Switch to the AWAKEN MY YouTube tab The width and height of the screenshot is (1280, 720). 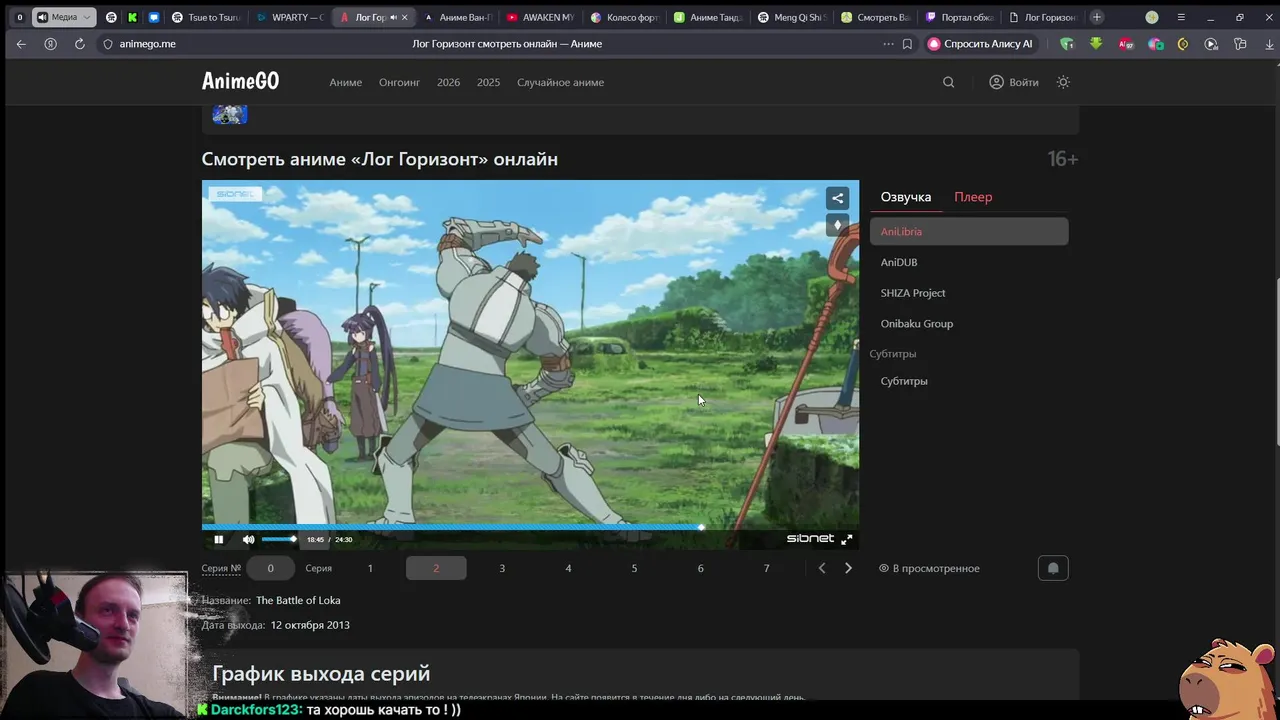click(x=540, y=17)
